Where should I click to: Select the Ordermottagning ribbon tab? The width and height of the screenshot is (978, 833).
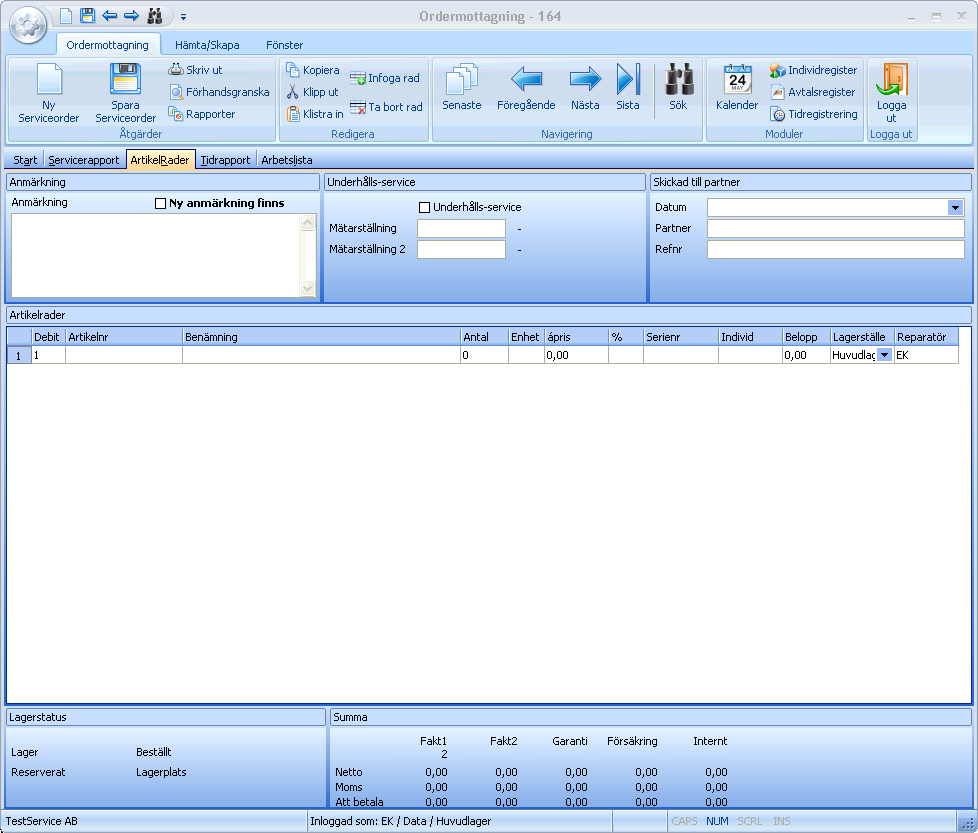(107, 45)
